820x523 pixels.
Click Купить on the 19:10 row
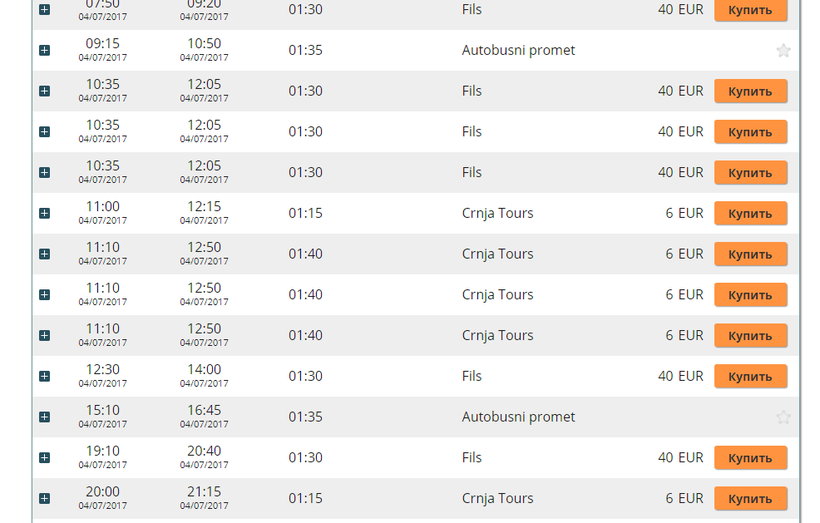click(x=750, y=458)
